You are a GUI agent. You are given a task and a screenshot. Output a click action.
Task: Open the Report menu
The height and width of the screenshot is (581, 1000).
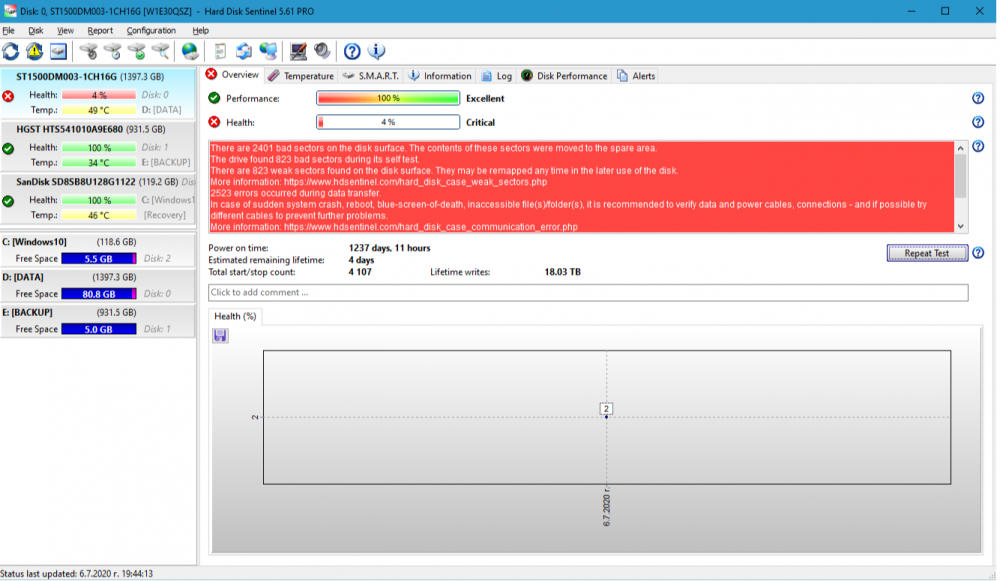[100, 31]
